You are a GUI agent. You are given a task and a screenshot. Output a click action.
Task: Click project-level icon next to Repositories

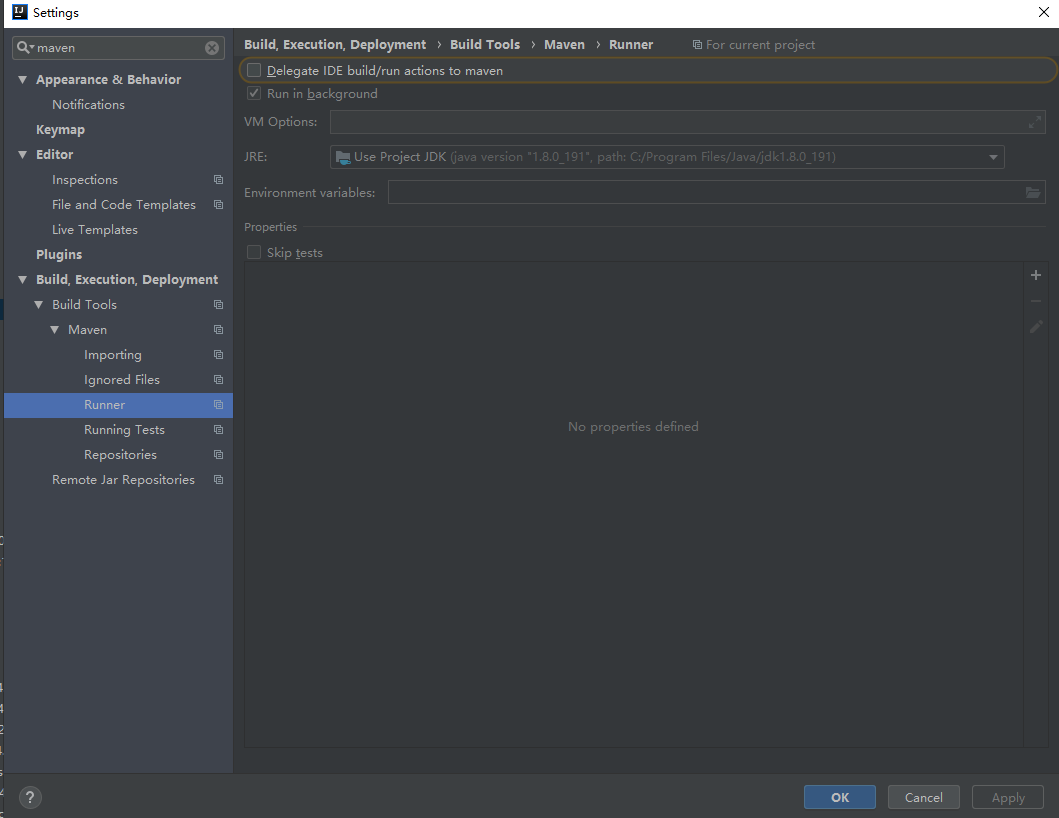click(x=218, y=455)
